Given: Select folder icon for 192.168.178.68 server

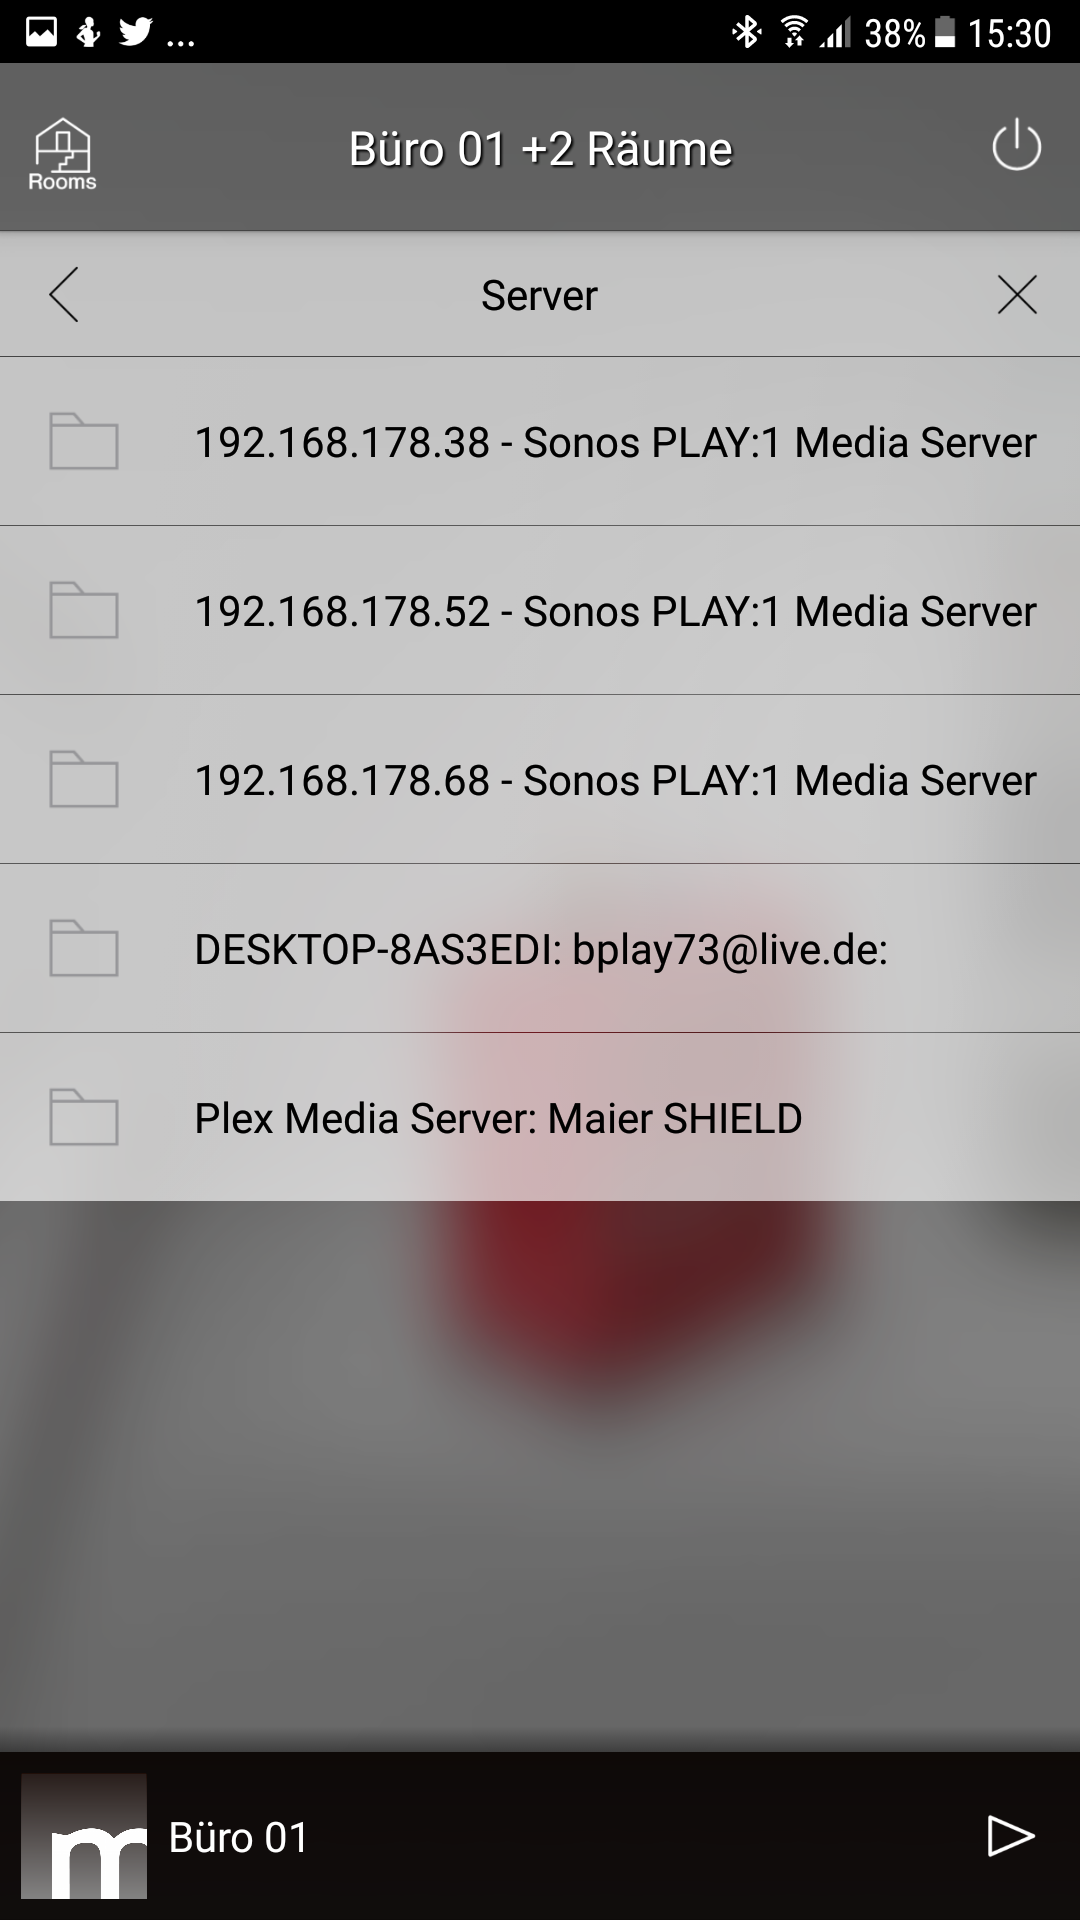Looking at the screenshot, I should pyautogui.click(x=84, y=779).
